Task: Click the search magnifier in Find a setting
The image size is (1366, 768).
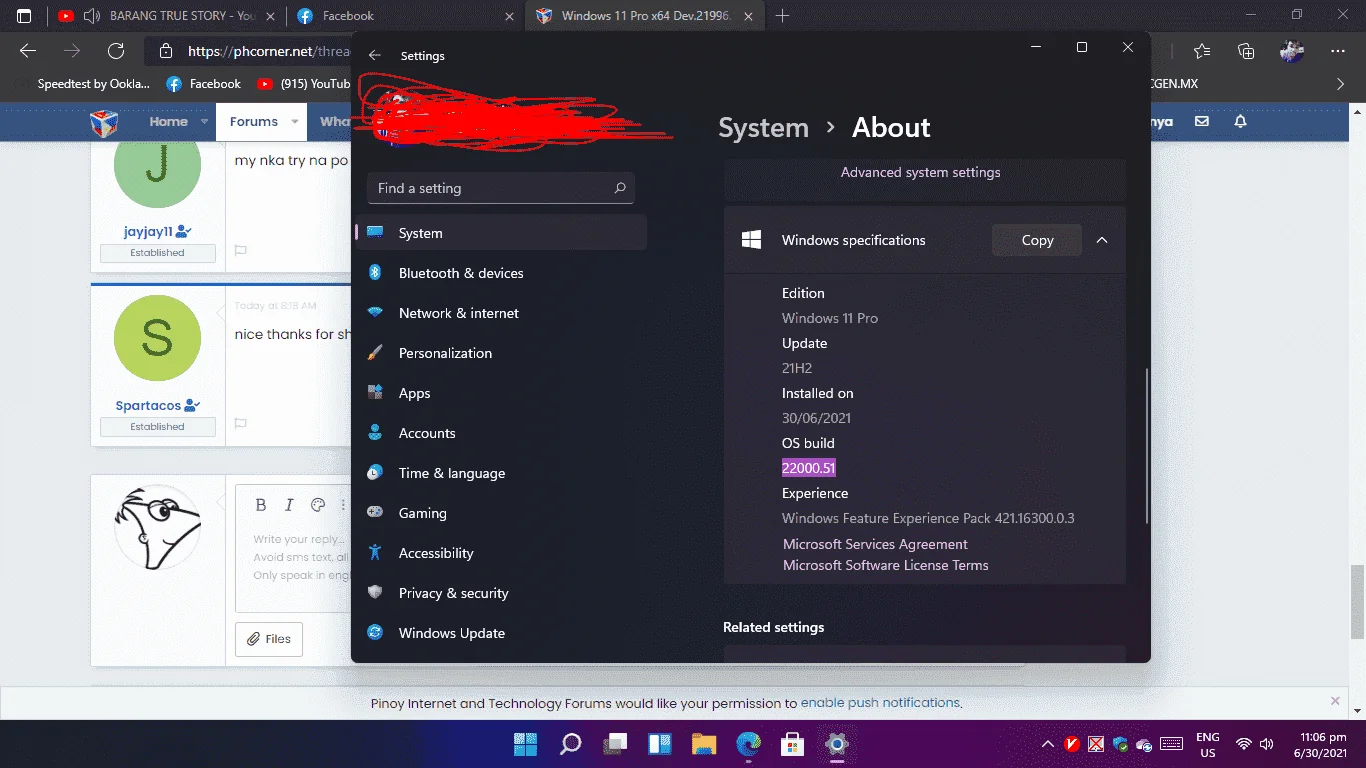Action: pos(620,188)
